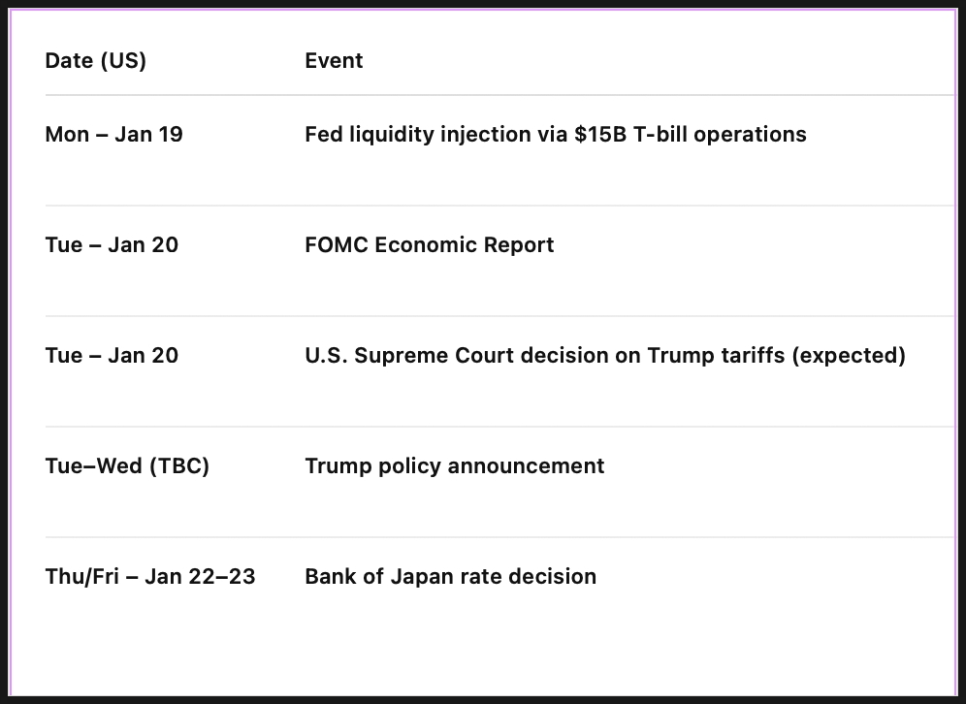
Task: Click the word FOMC in second row
Action: pos(337,245)
